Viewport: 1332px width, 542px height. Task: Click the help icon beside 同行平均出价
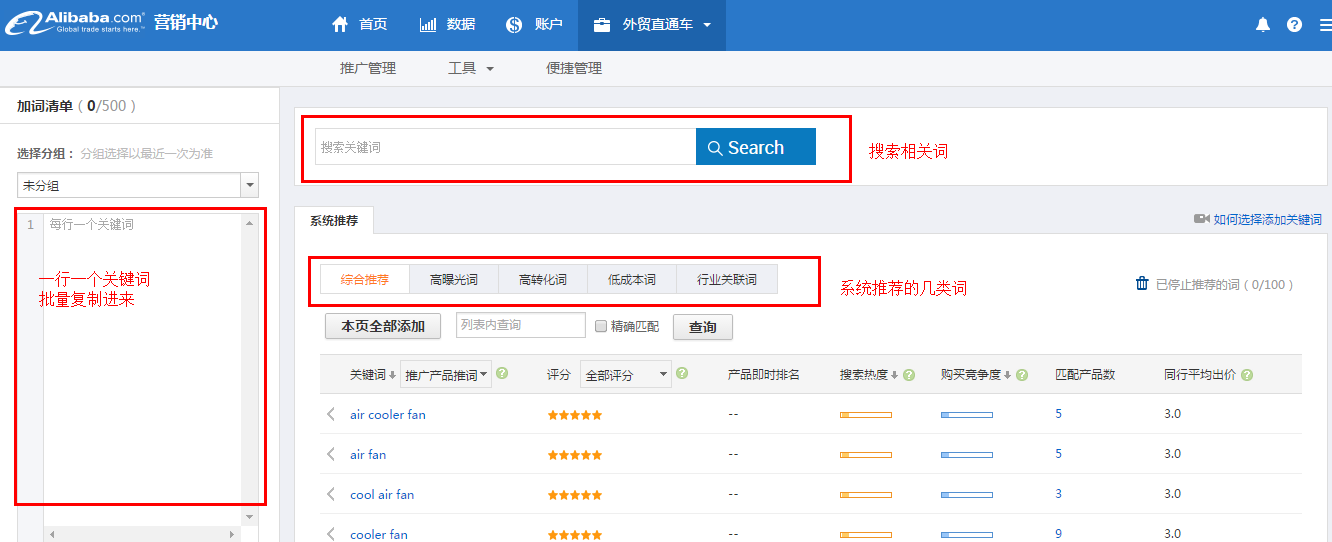click(1247, 375)
